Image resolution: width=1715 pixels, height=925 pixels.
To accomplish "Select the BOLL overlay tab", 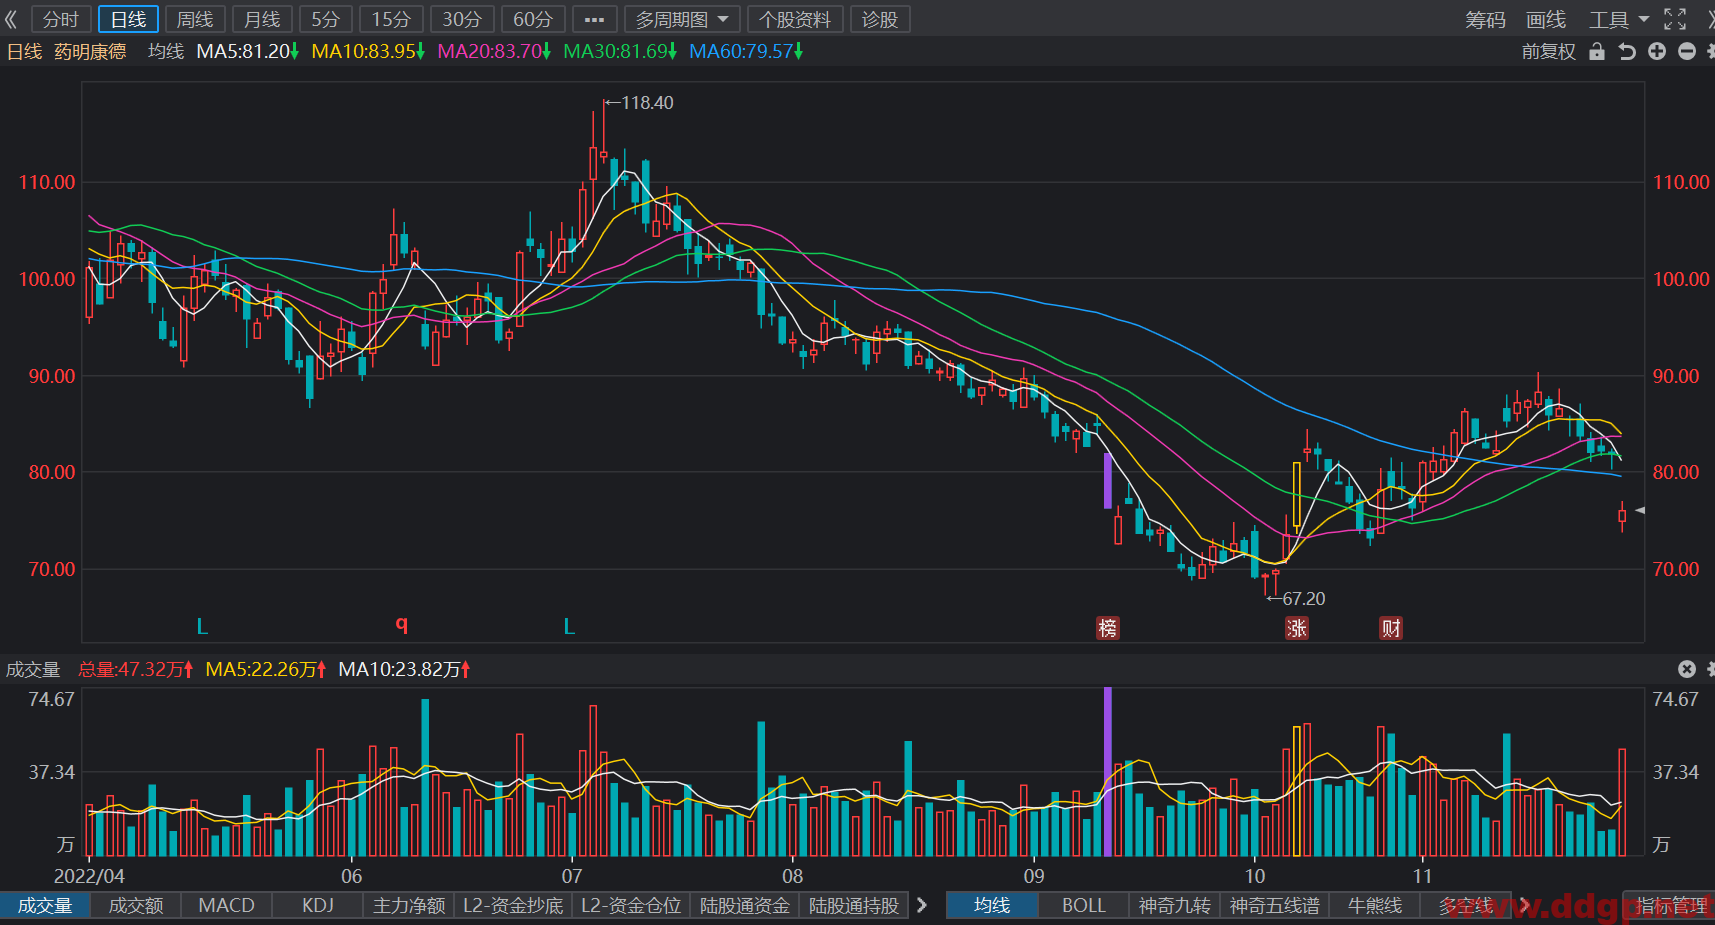I will coord(1084,905).
